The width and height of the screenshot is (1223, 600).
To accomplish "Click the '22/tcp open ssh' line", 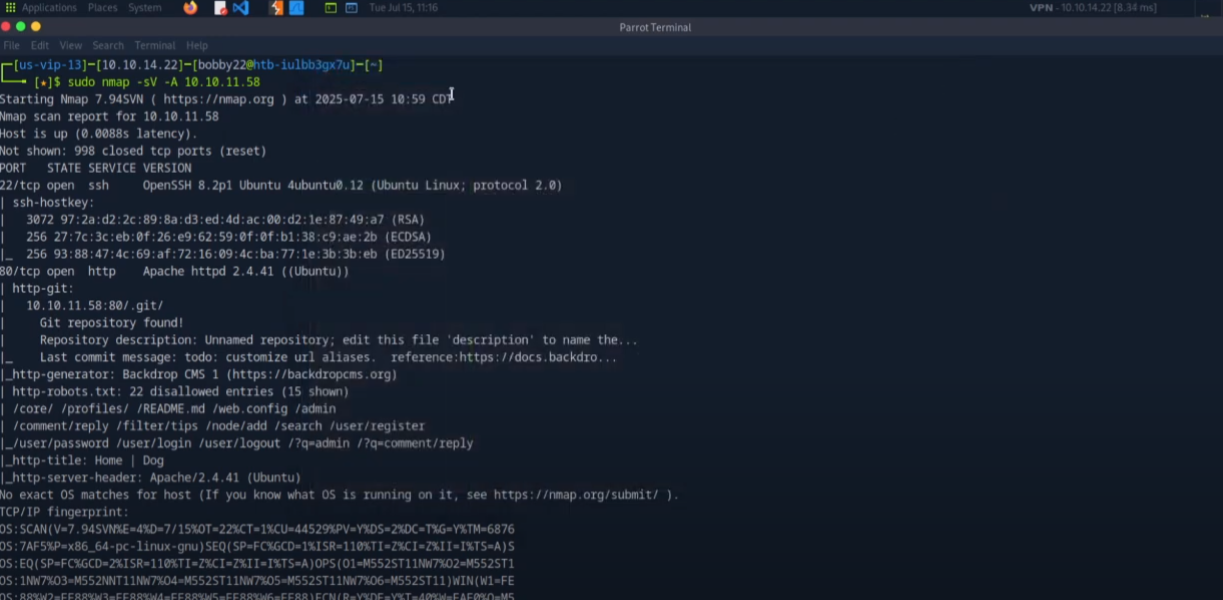I will 281,185.
